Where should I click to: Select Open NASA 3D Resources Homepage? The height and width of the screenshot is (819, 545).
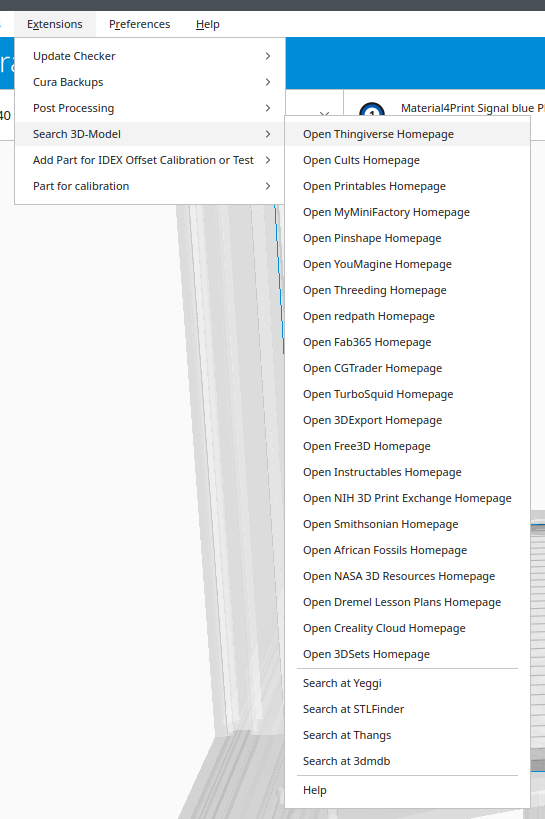coord(408,576)
